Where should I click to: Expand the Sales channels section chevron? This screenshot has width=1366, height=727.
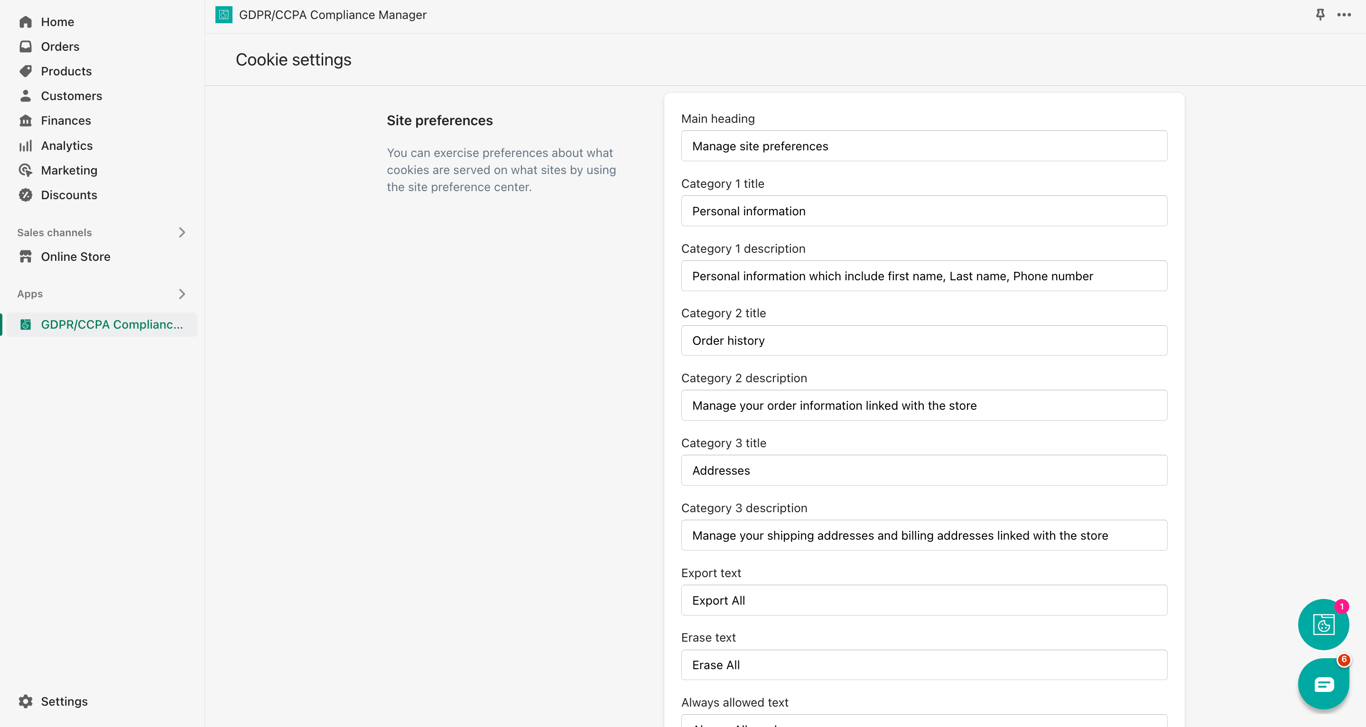pyautogui.click(x=182, y=233)
